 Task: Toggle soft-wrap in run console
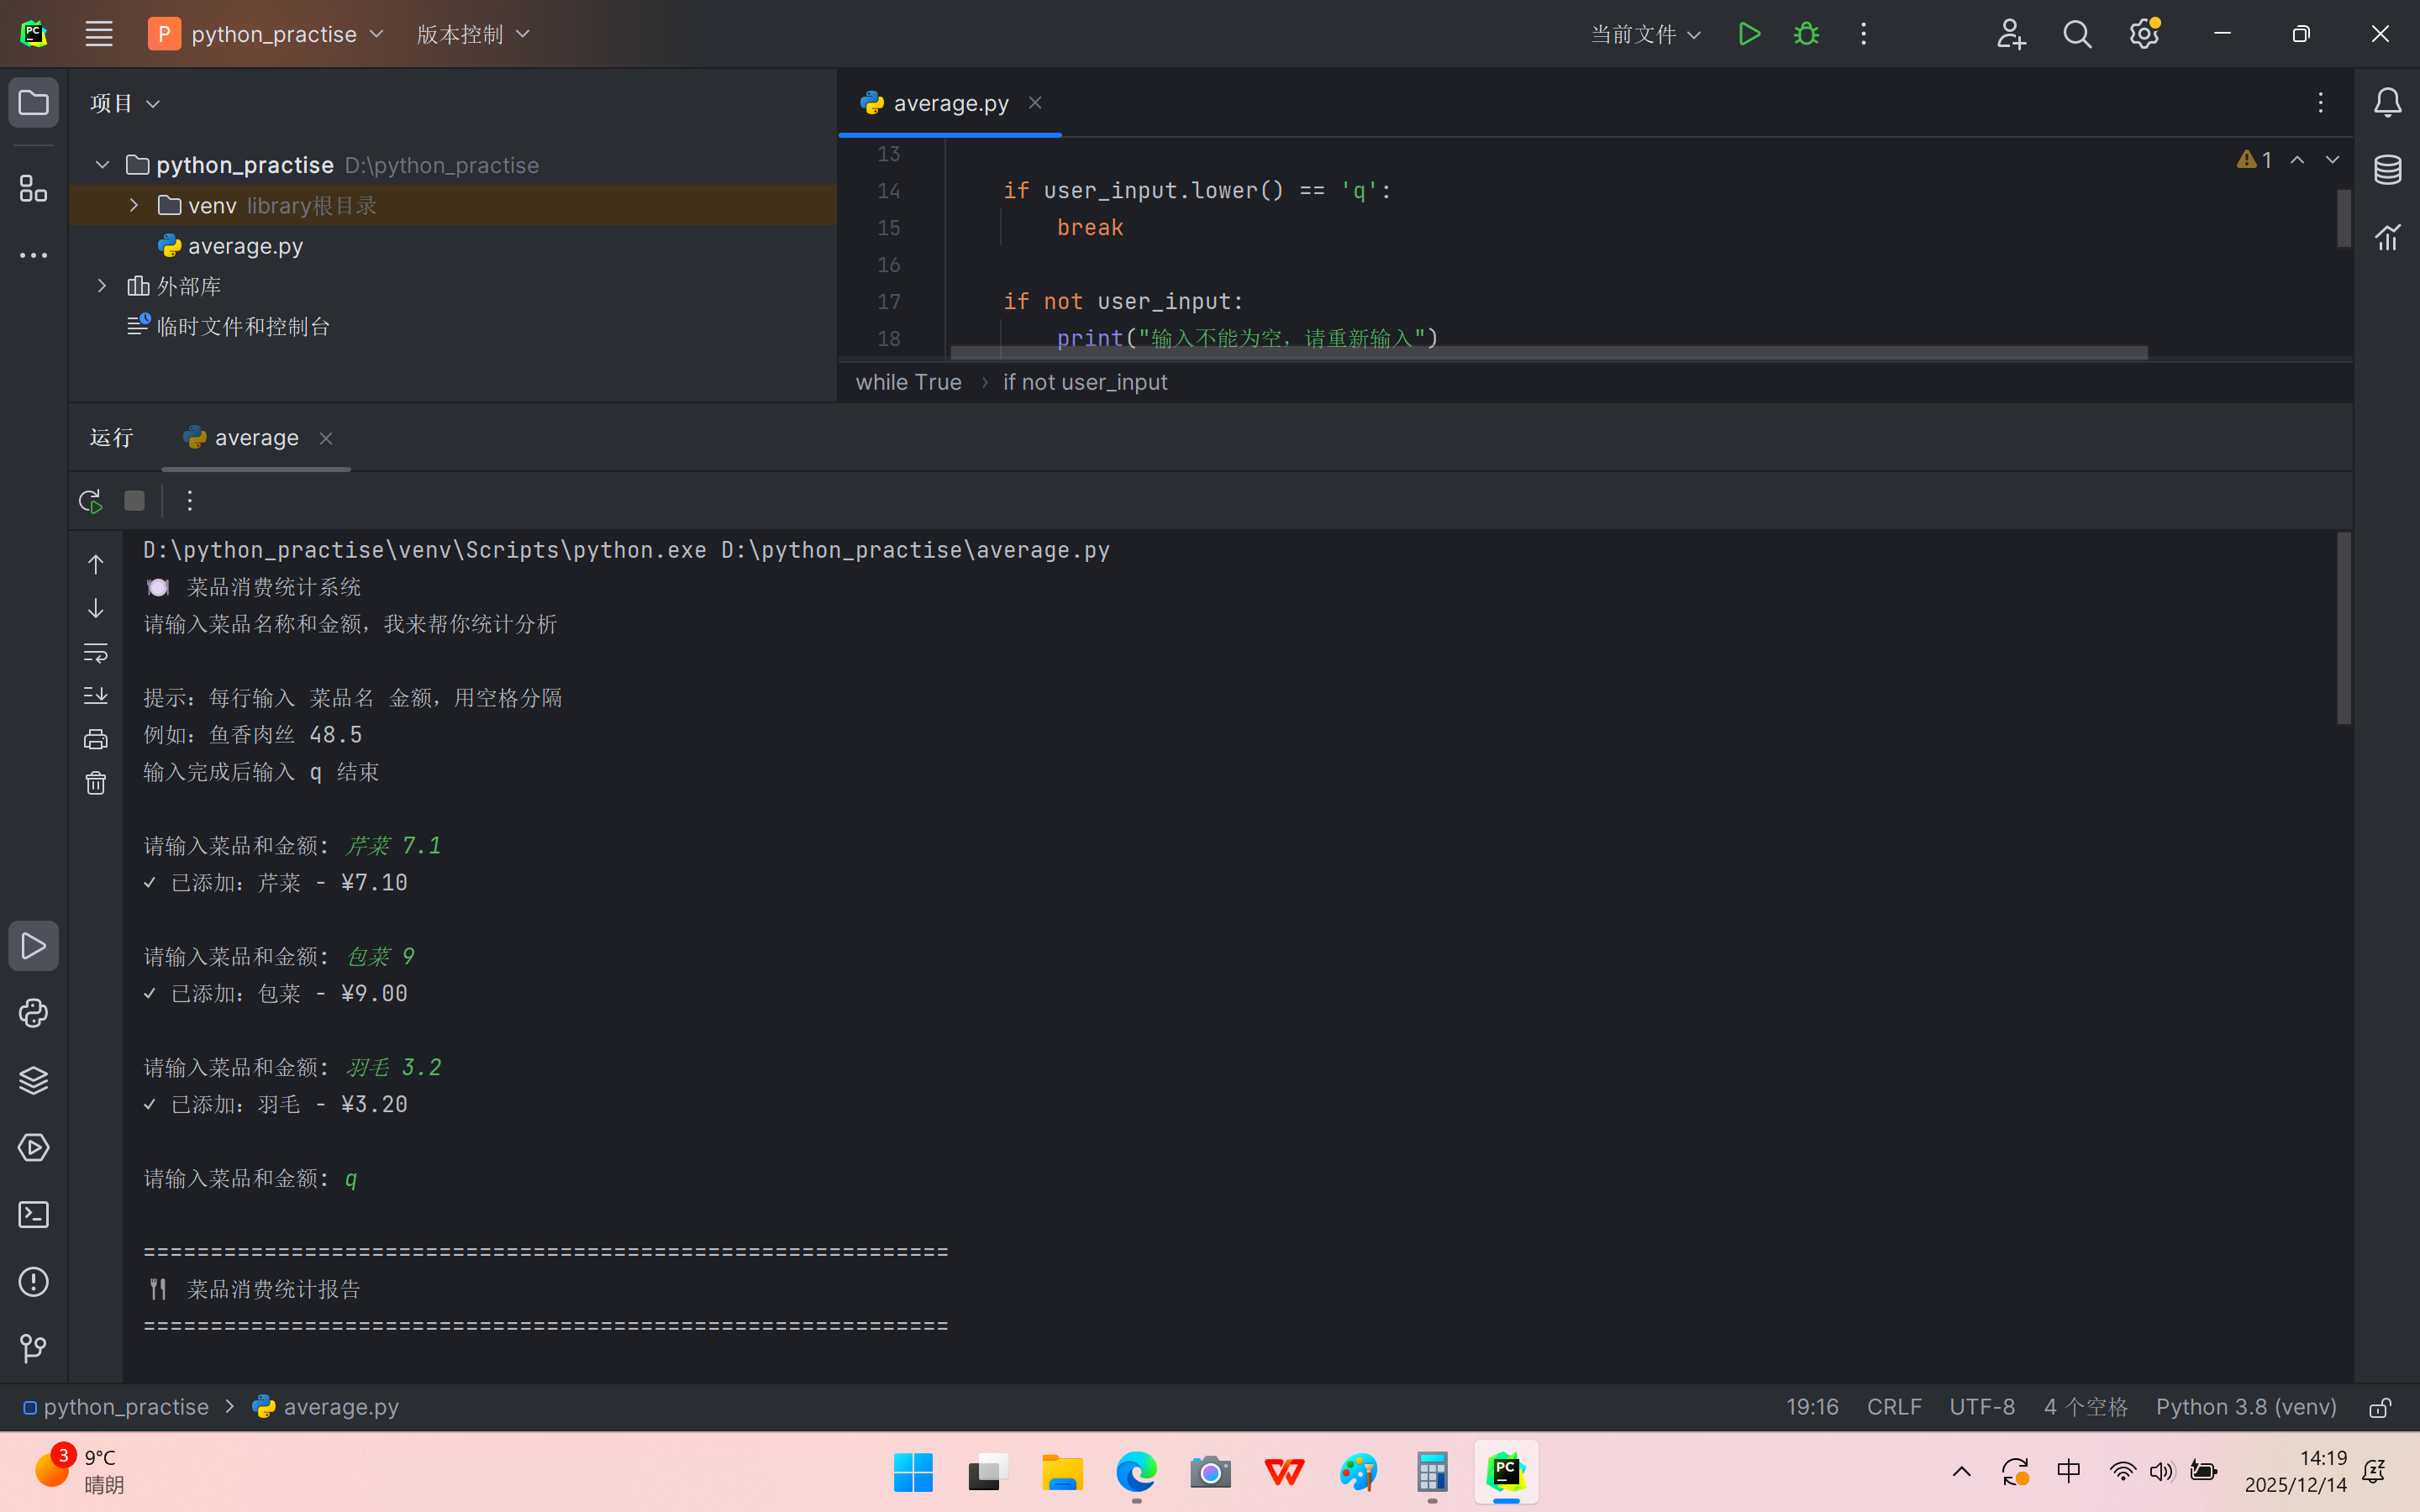[95, 652]
